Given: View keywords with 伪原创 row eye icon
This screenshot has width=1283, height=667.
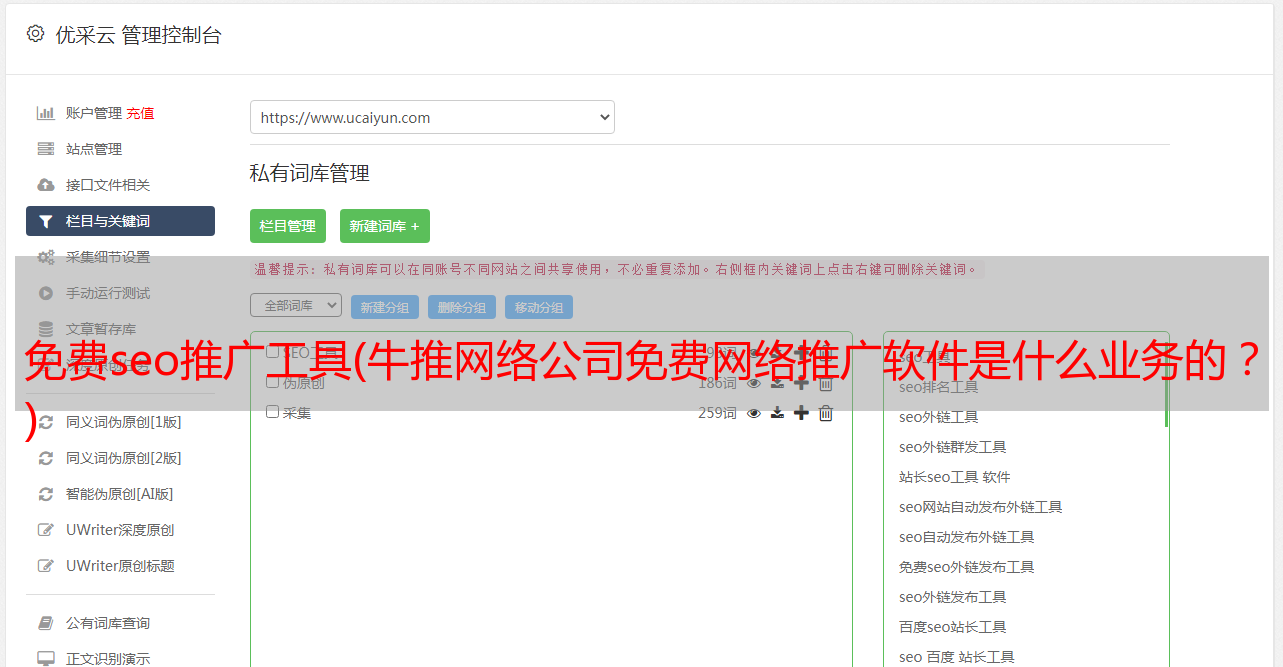Looking at the screenshot, I should tap(754, 383).
